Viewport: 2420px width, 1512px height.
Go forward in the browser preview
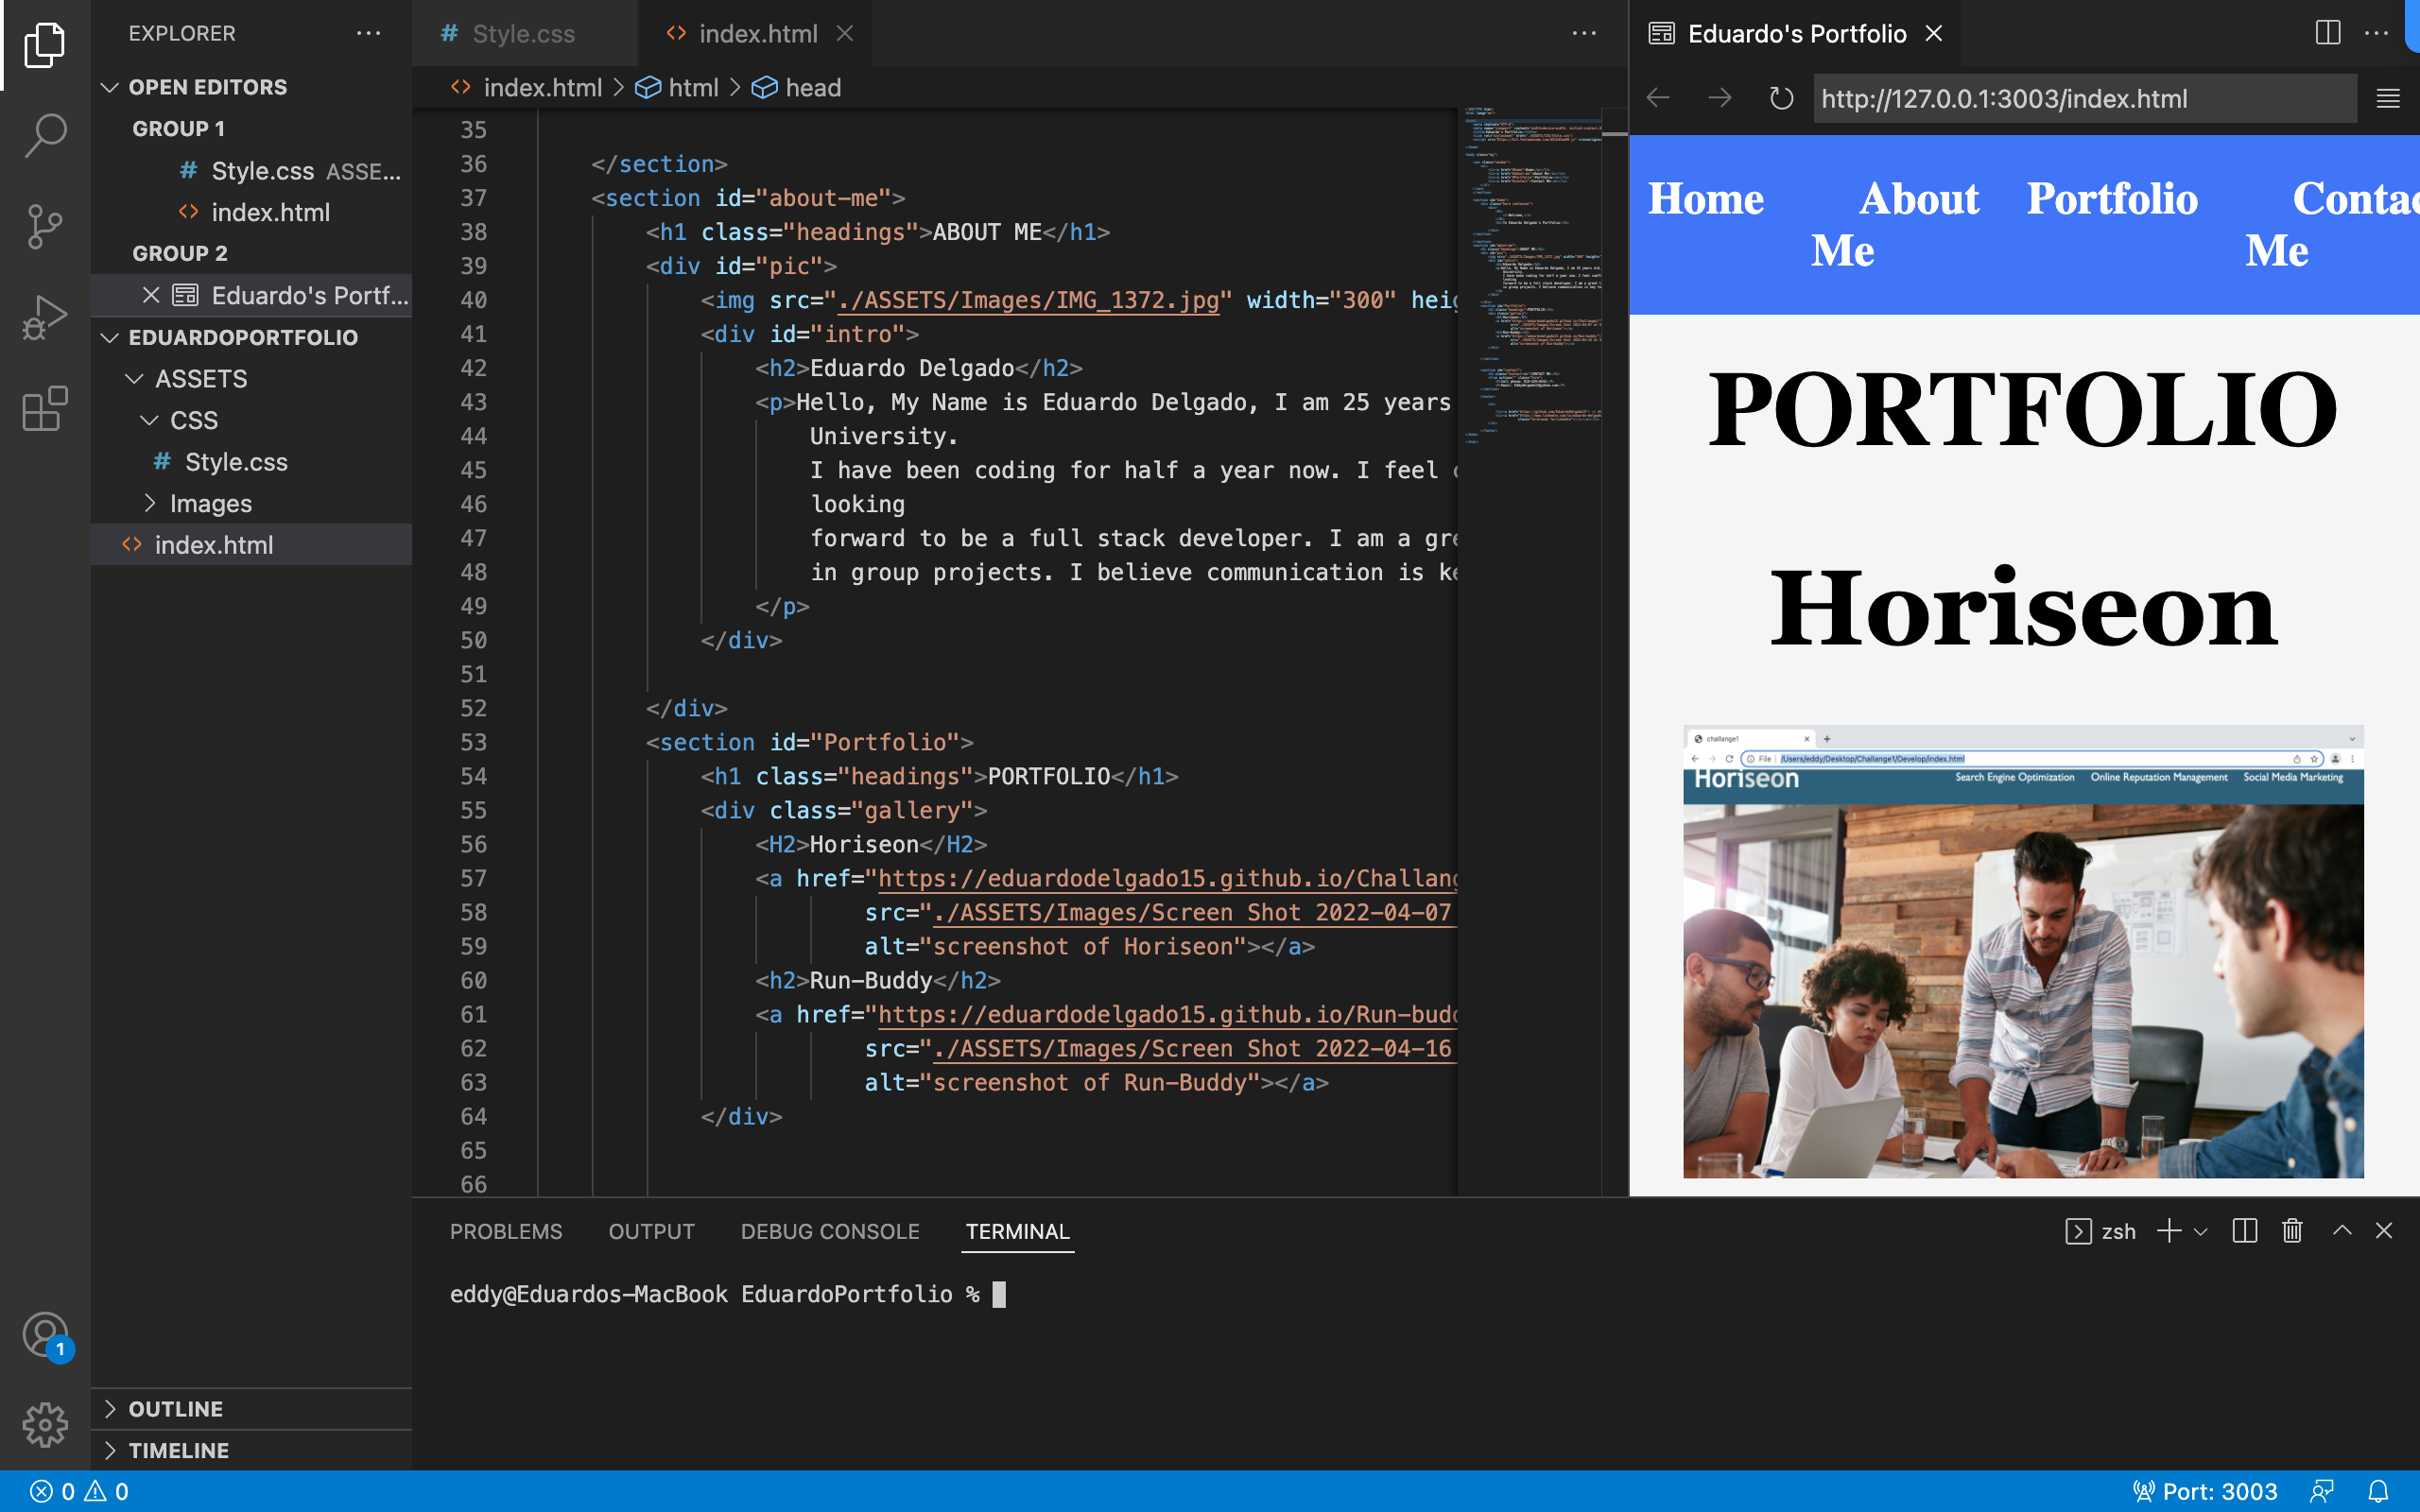tap(1720, 98)
